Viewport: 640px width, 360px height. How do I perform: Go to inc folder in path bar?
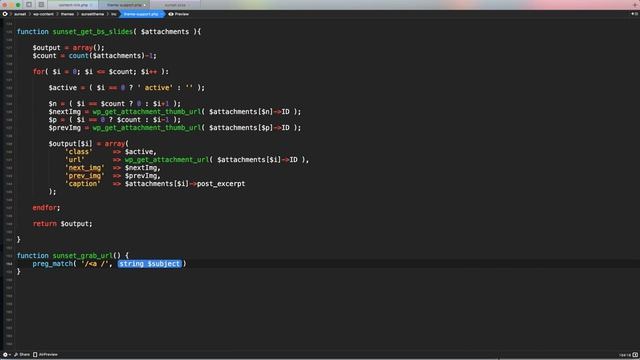coord(114,14)
